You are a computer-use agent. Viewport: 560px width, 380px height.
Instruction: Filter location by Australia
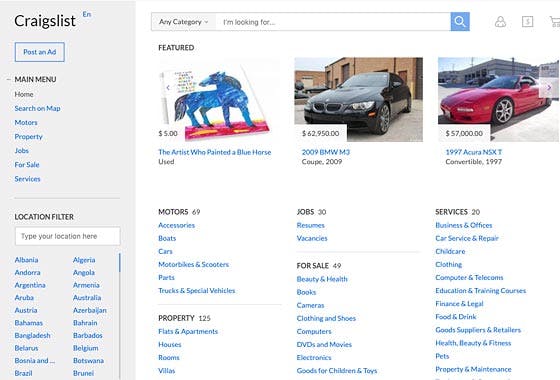pos(87,298)
